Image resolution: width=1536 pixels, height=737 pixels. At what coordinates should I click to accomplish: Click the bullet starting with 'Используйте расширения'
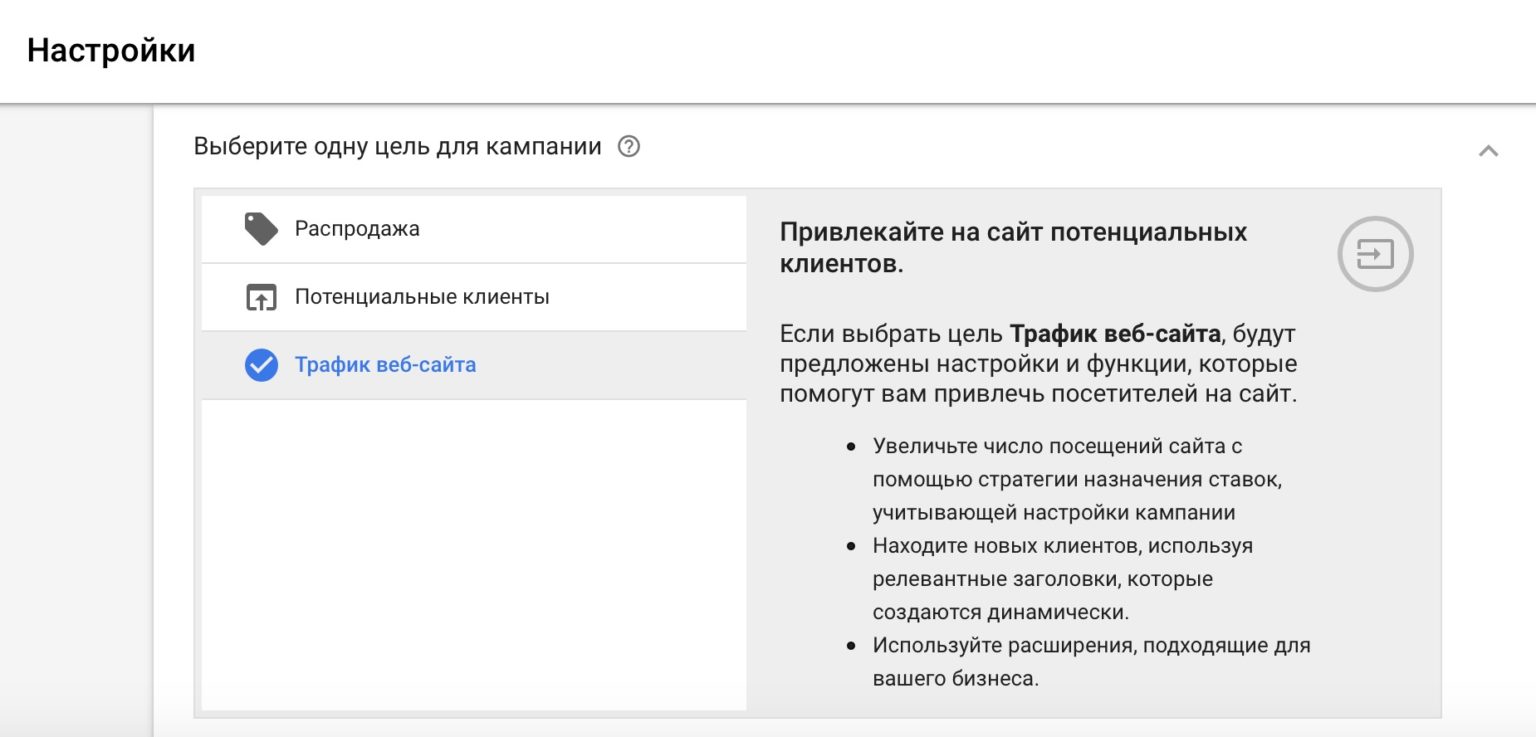pos(1090,646)
